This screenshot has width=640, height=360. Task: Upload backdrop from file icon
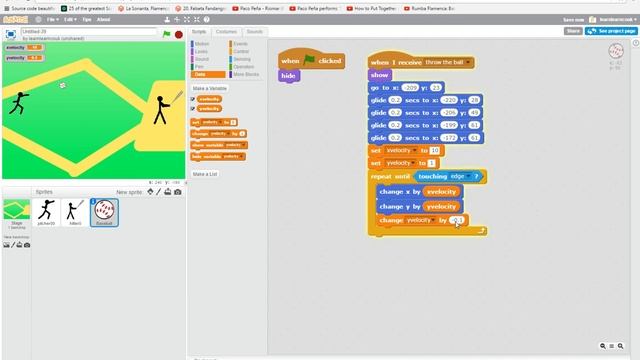[x=19, y=245]
